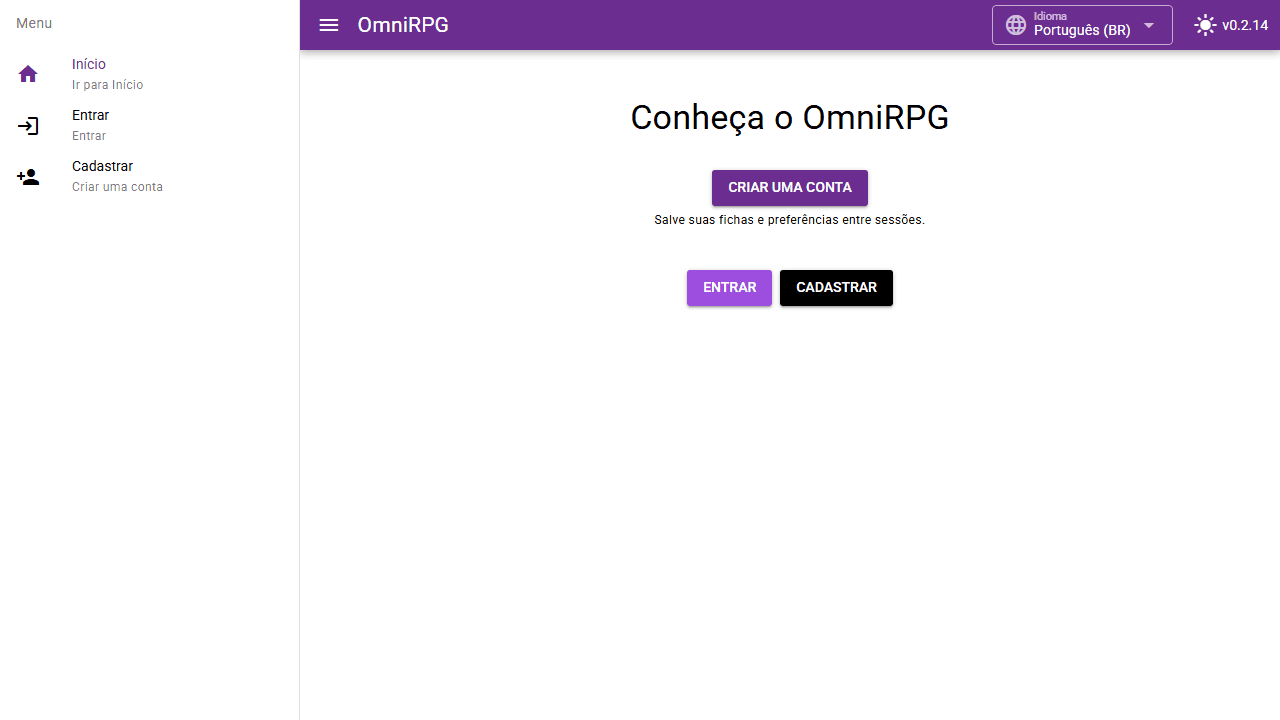Click the globe icon in language selector
1280x720 pixels.
1016,25
